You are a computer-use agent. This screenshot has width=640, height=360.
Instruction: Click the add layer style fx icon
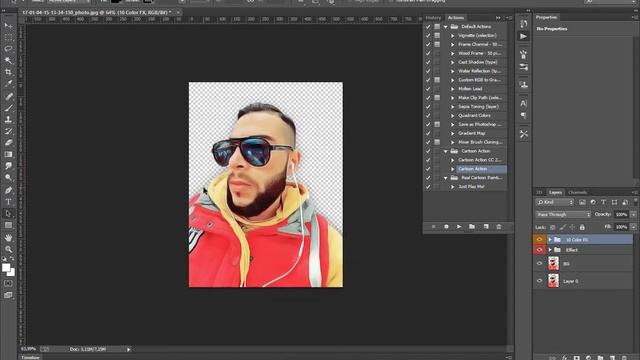[x=564, y=358]
